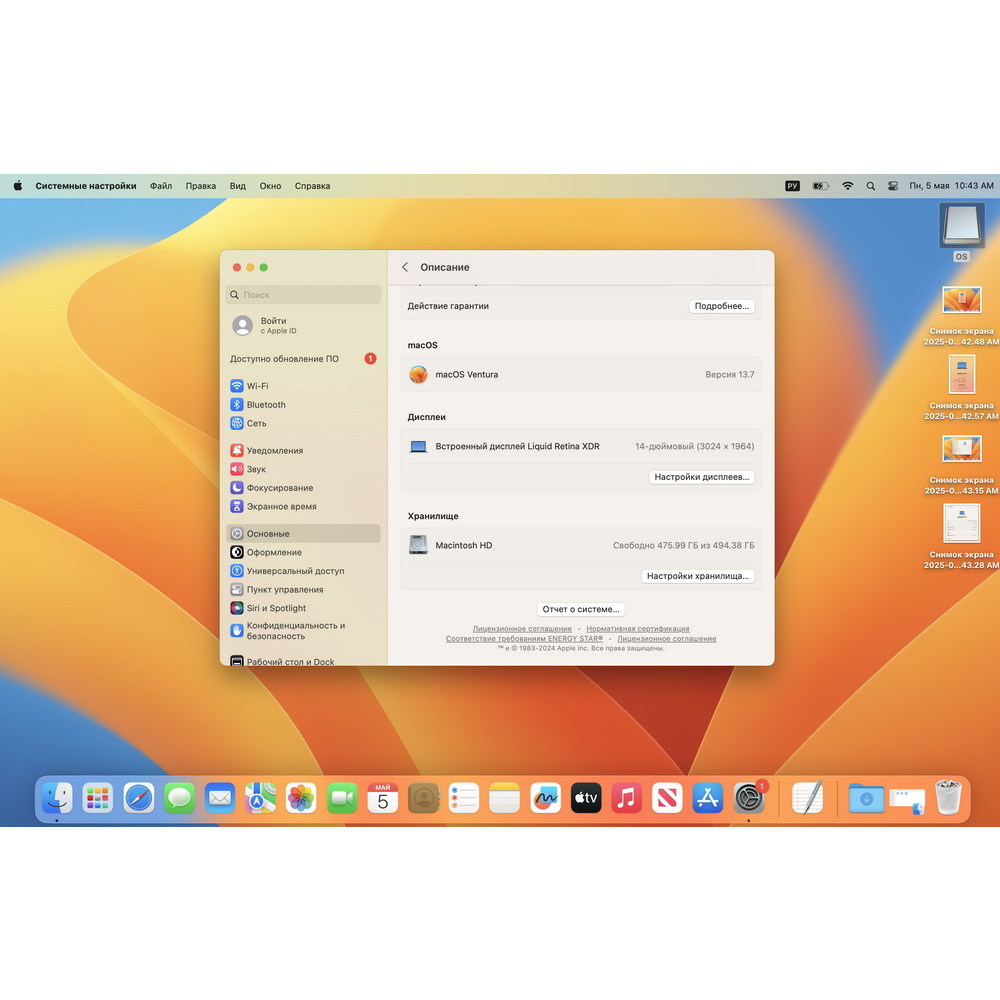Open the Apple menu
1000x1000 pixels.
click(18, 186)
